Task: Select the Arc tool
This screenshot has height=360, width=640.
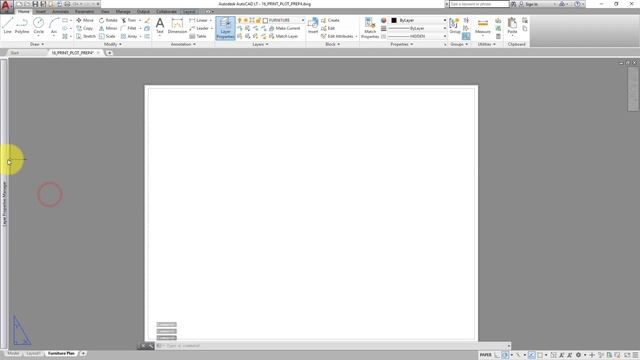Action: (53, 26)
